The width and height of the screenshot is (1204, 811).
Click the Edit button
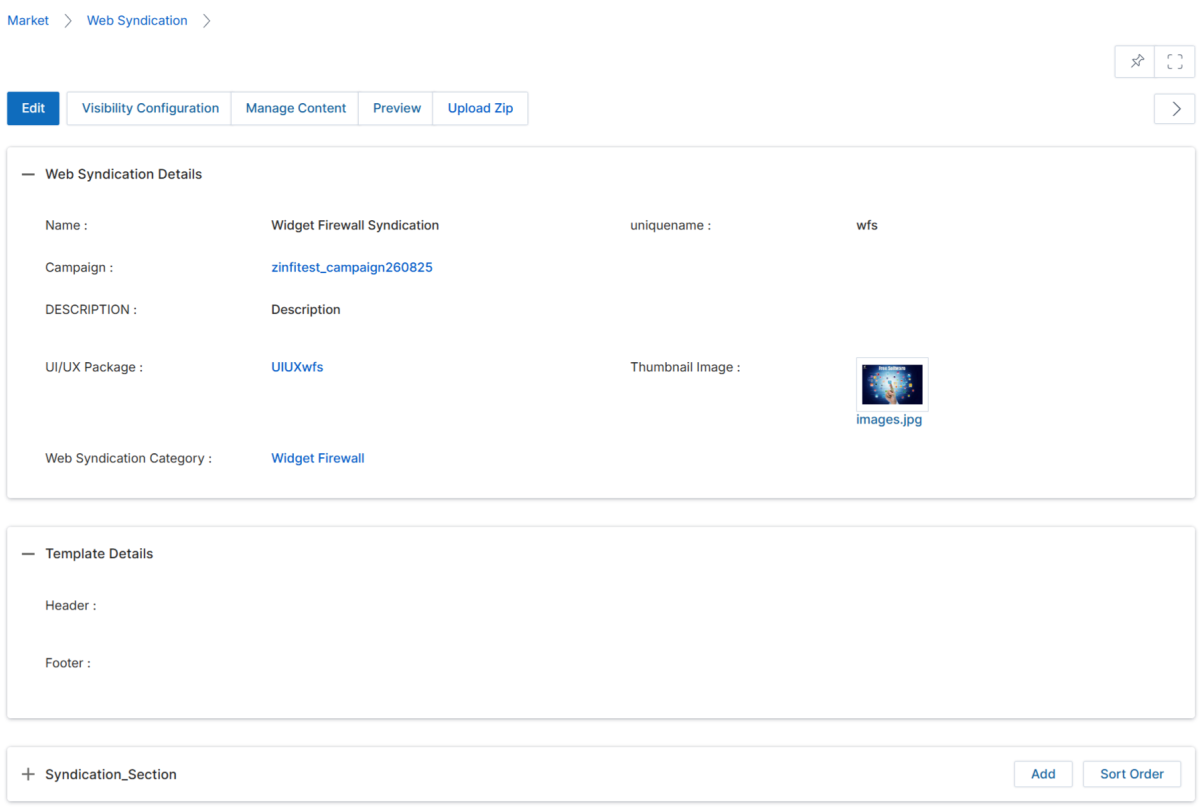pos(33,108)
